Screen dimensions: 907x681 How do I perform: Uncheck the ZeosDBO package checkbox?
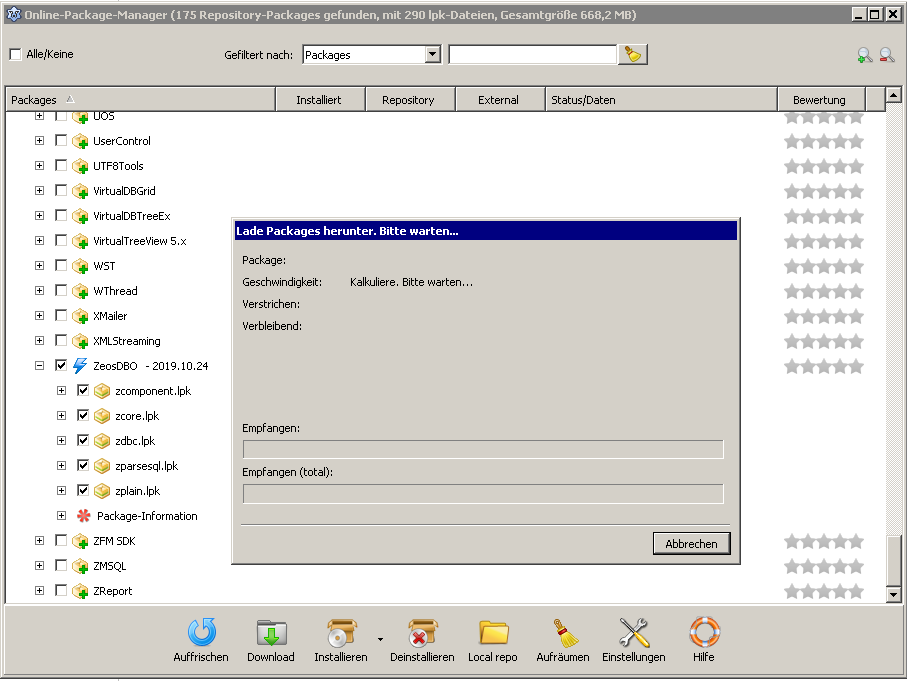61,366
